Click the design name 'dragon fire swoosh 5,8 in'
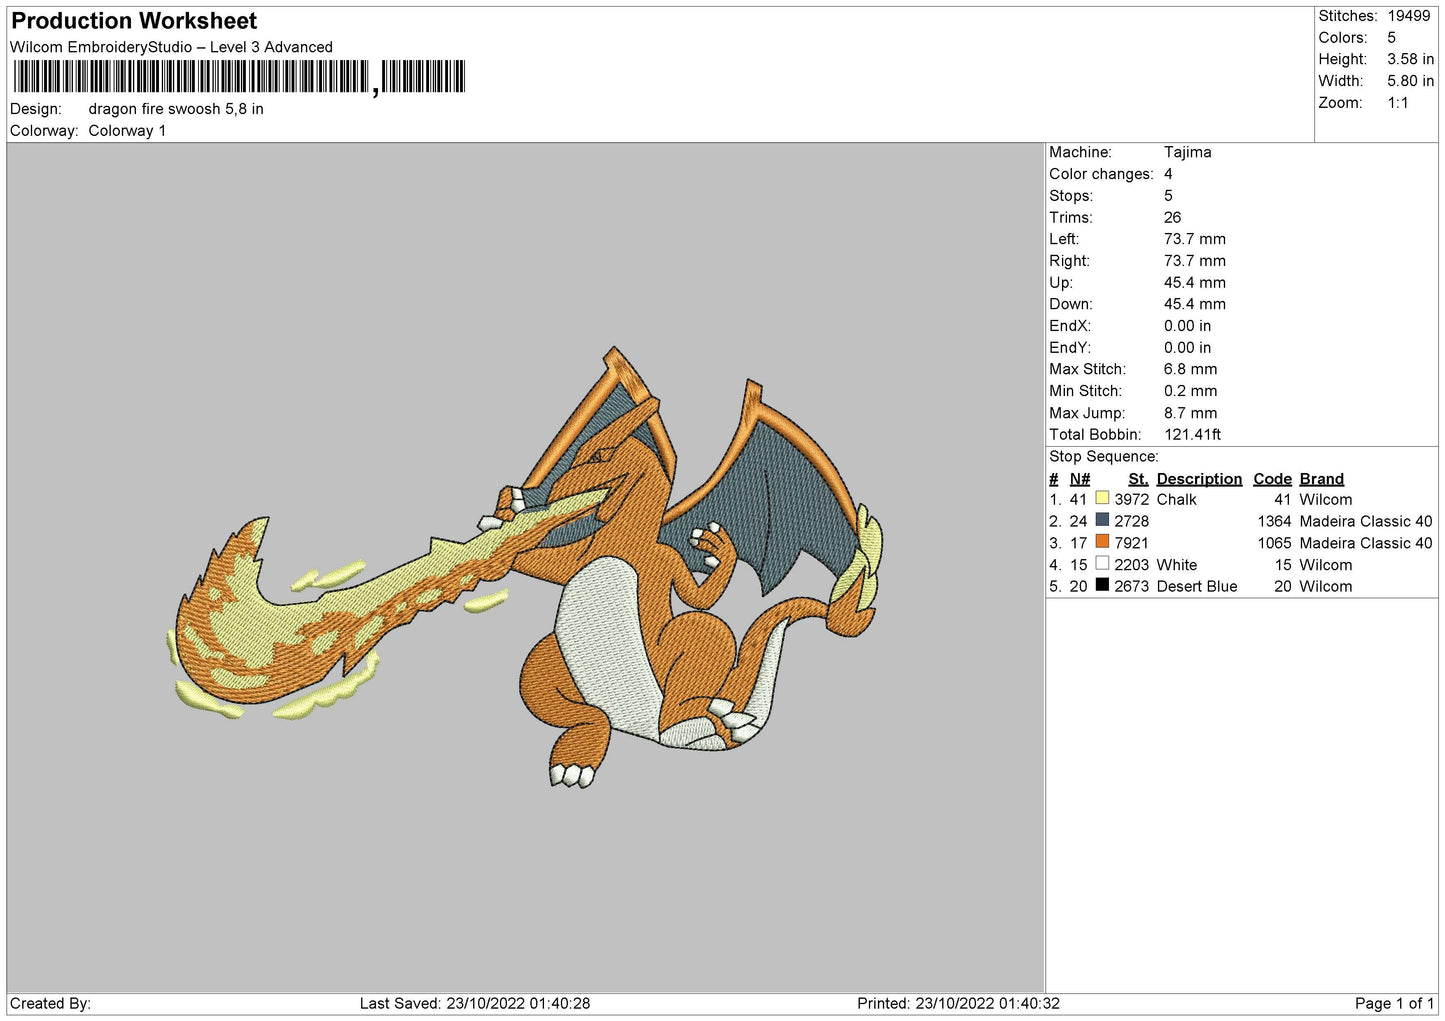The image size is (1445, 1021). [176, 109]
